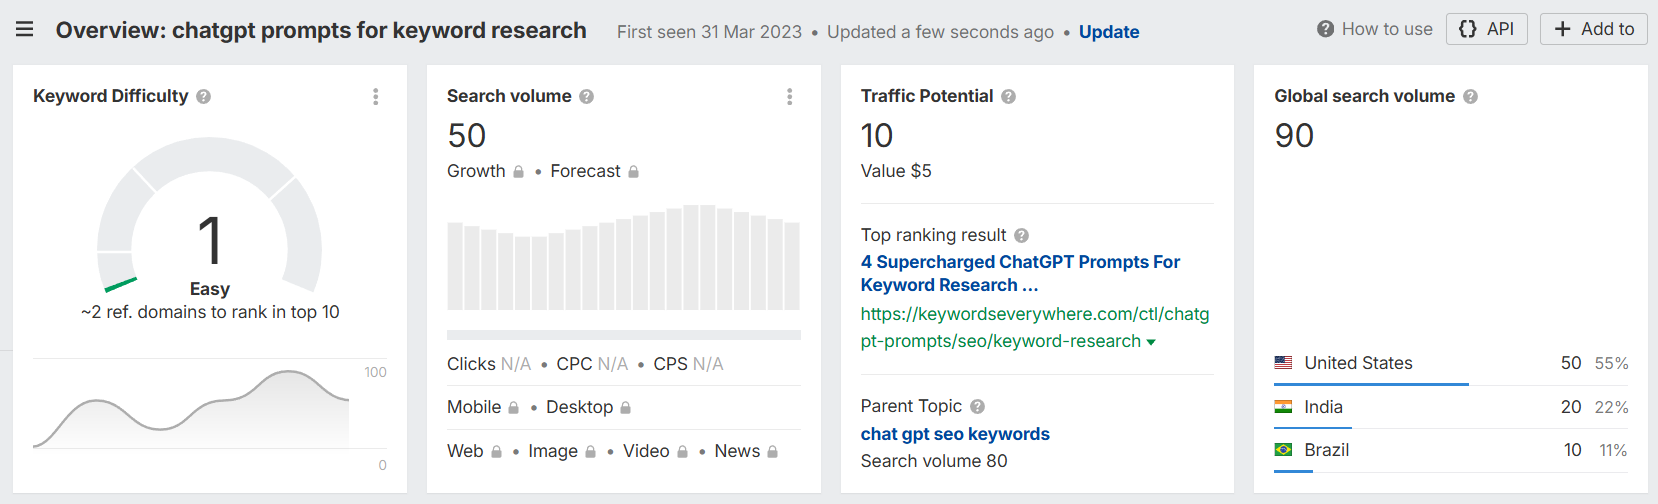Click the lock icon beside Video
This screenshot has width=1658, height=504.
point(682,452)
